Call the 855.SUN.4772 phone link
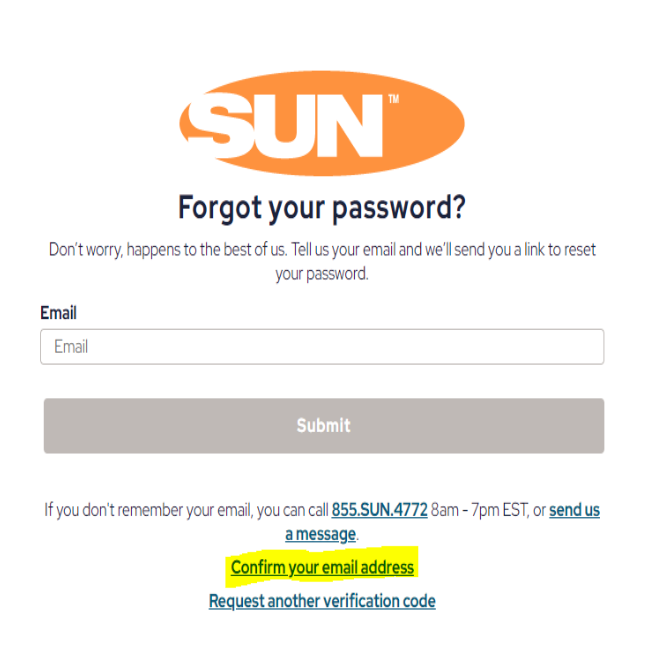Viewport: 652px width, 664px height. point(379,510)
